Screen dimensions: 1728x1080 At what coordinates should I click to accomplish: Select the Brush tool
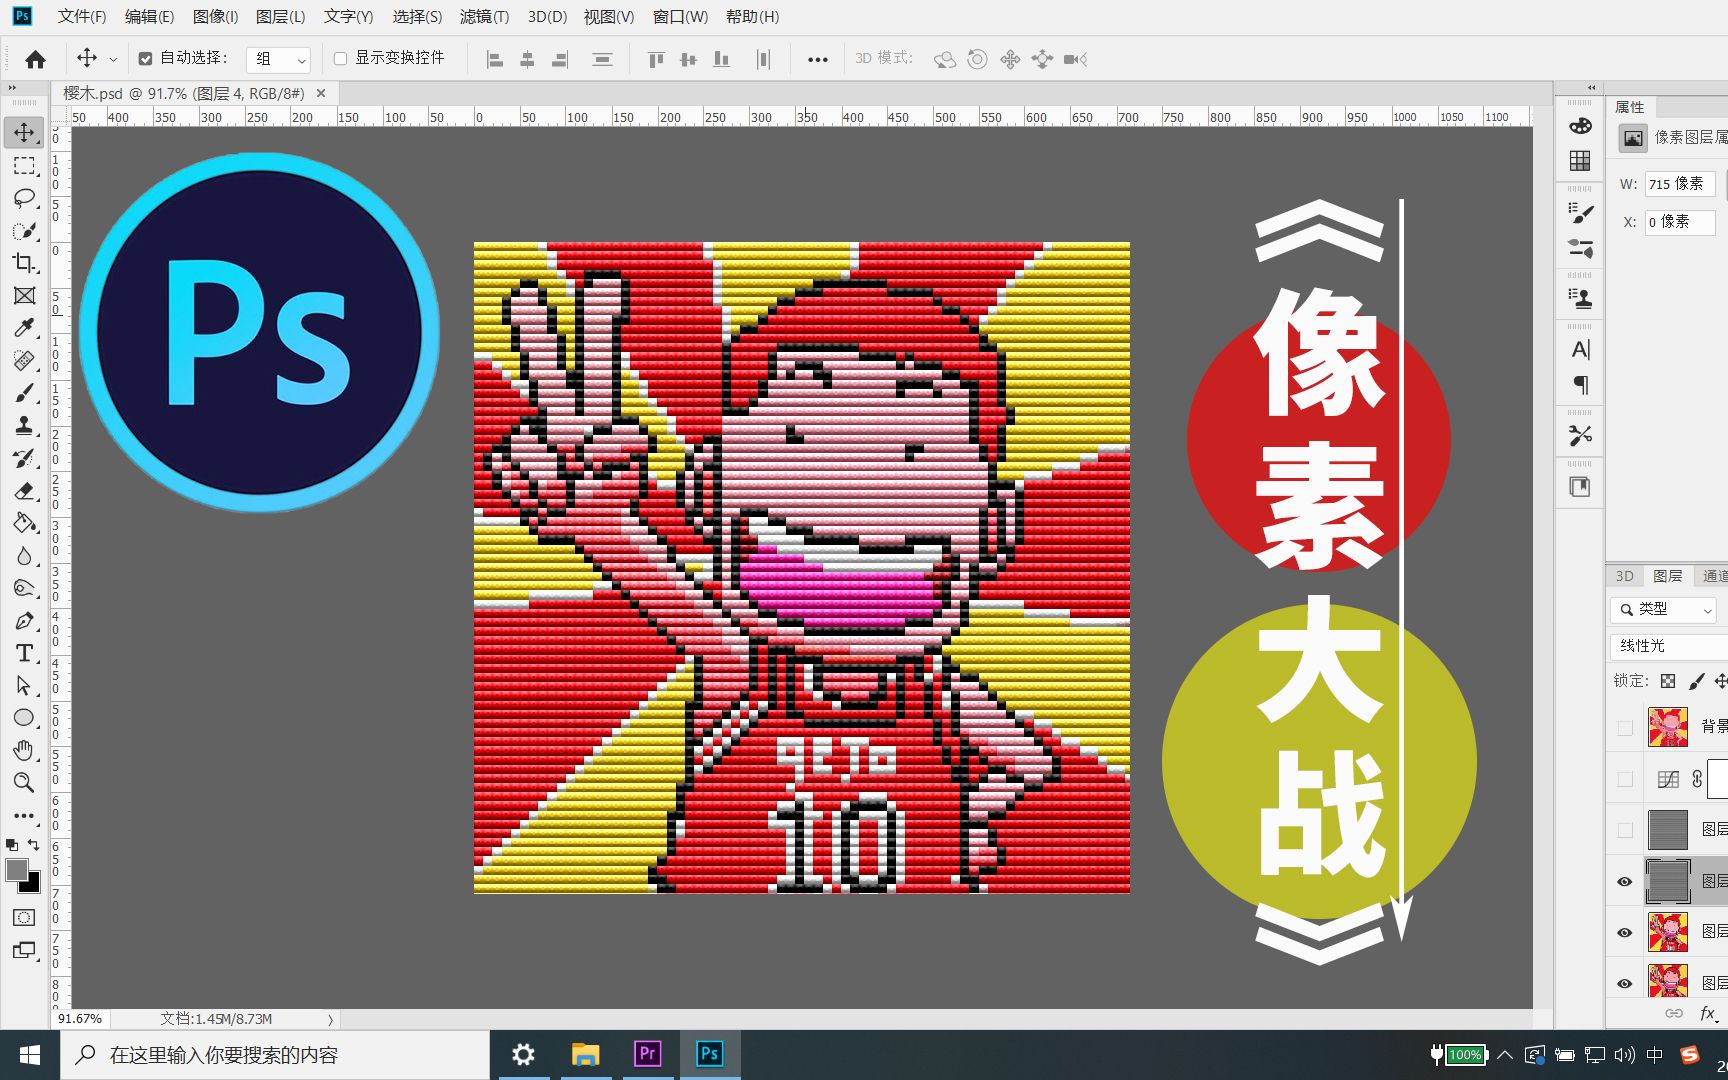[x=24, y=393]
